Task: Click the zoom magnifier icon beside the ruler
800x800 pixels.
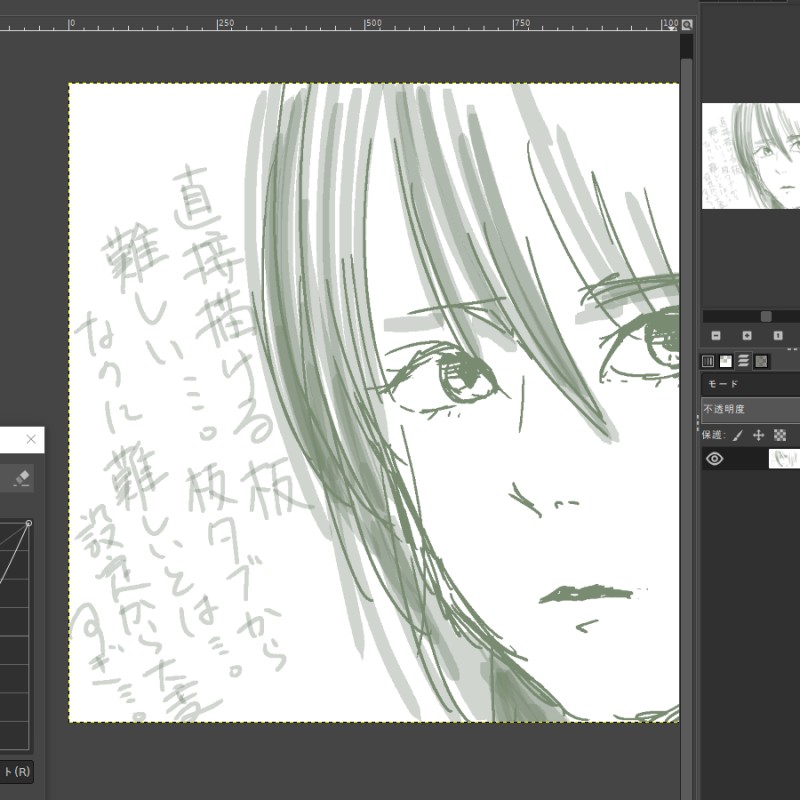Action: point(687,24)
